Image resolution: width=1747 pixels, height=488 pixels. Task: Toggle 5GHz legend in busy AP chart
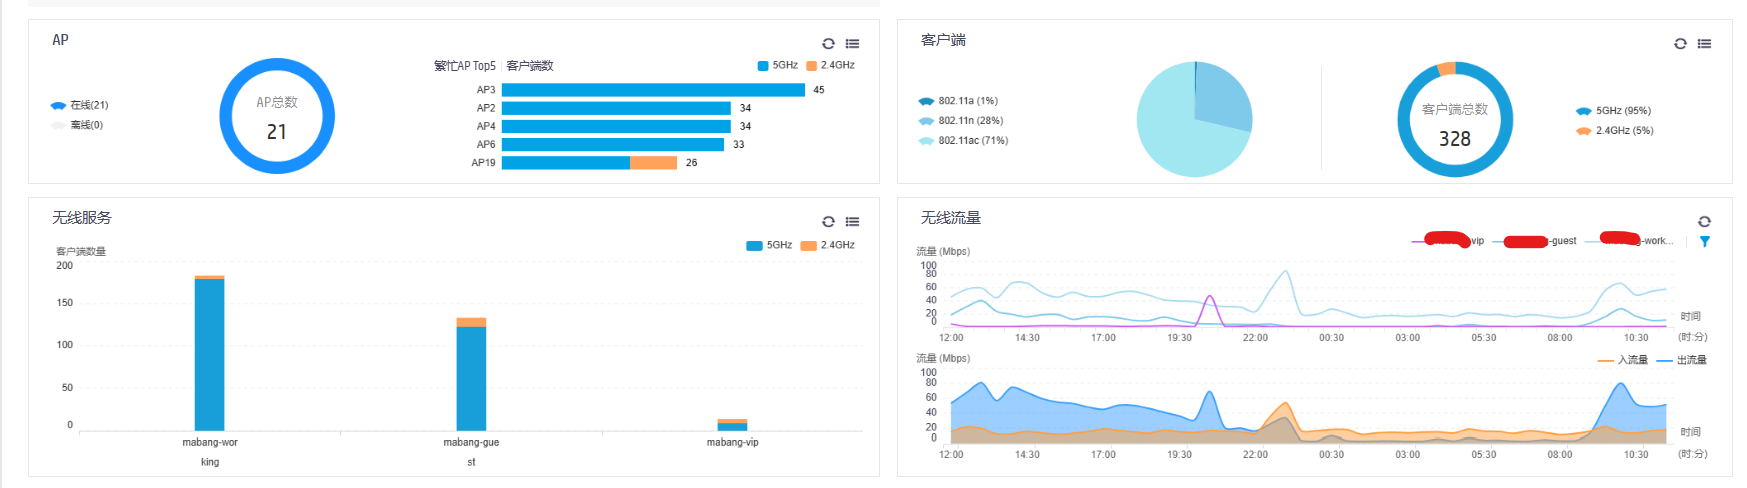(x=778, y=65)
